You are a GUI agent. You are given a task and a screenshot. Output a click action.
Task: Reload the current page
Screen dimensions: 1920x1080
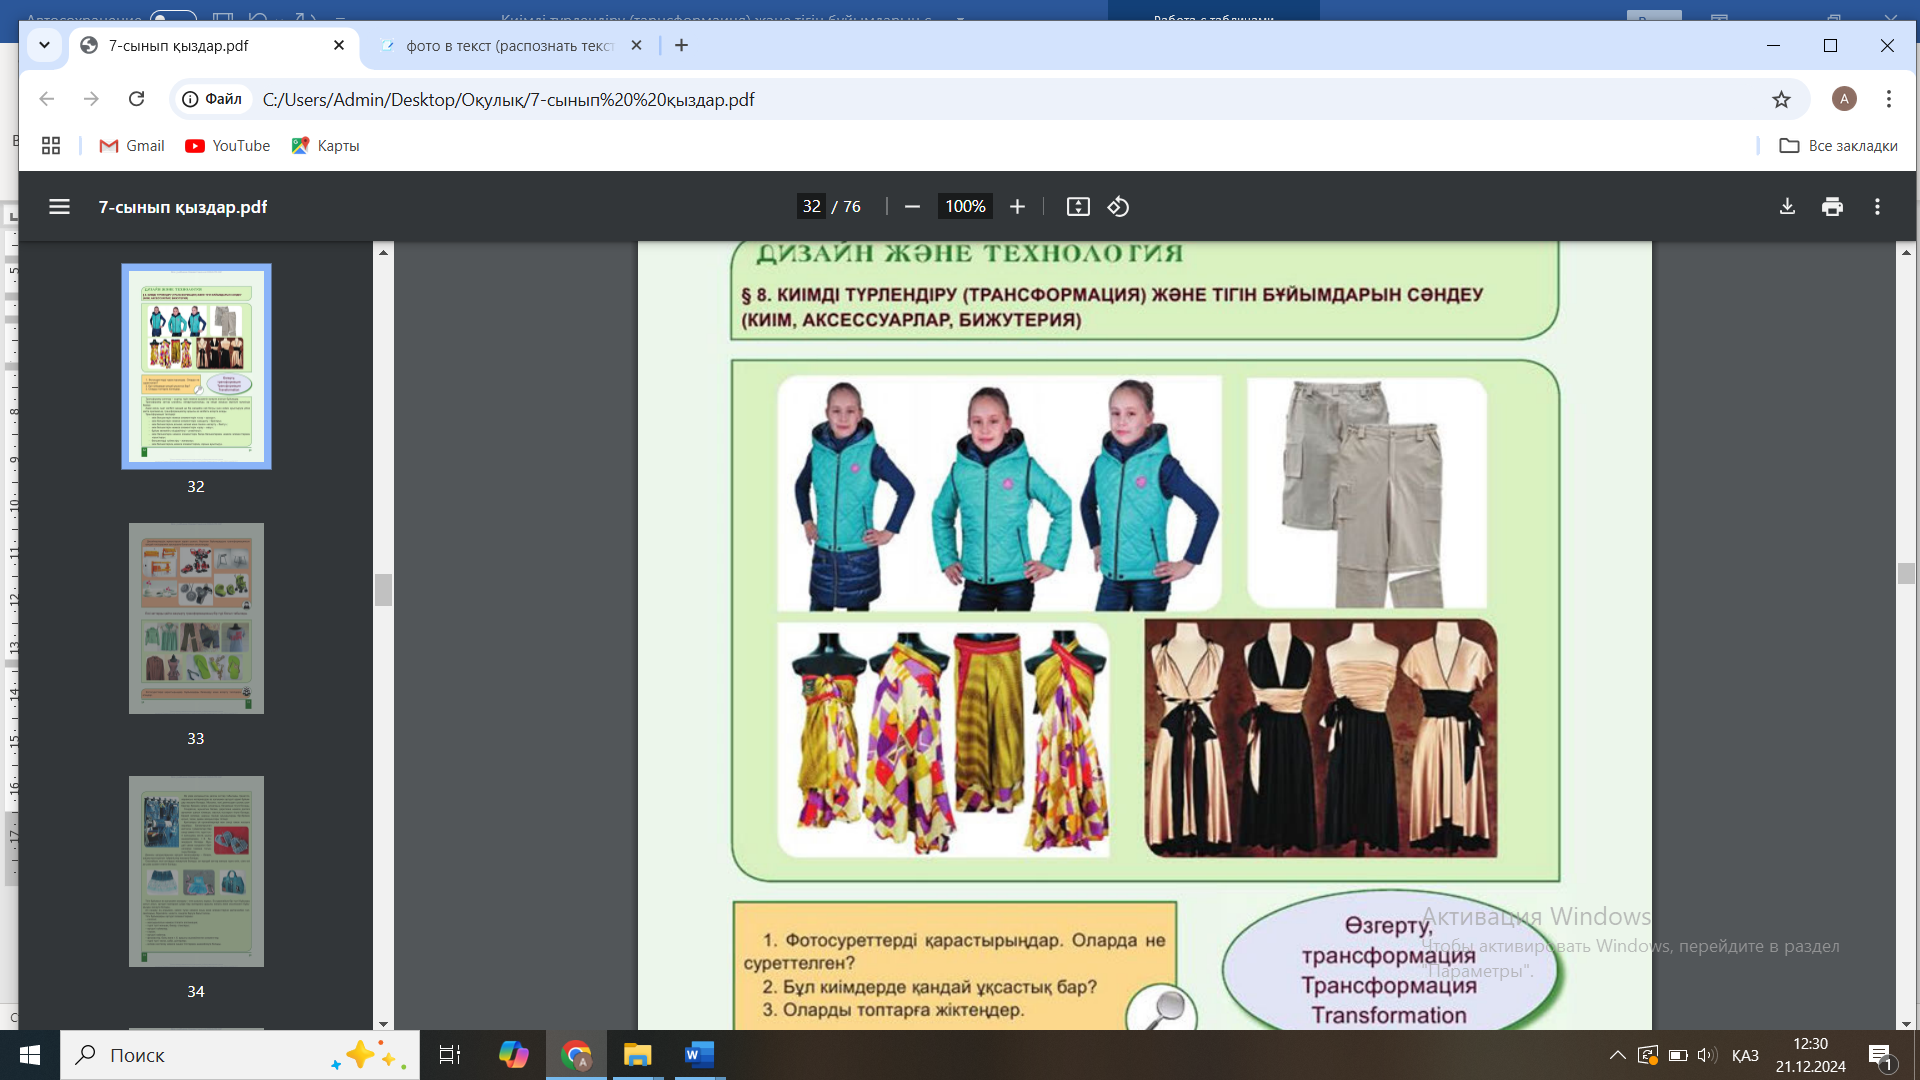pos(137,99)
